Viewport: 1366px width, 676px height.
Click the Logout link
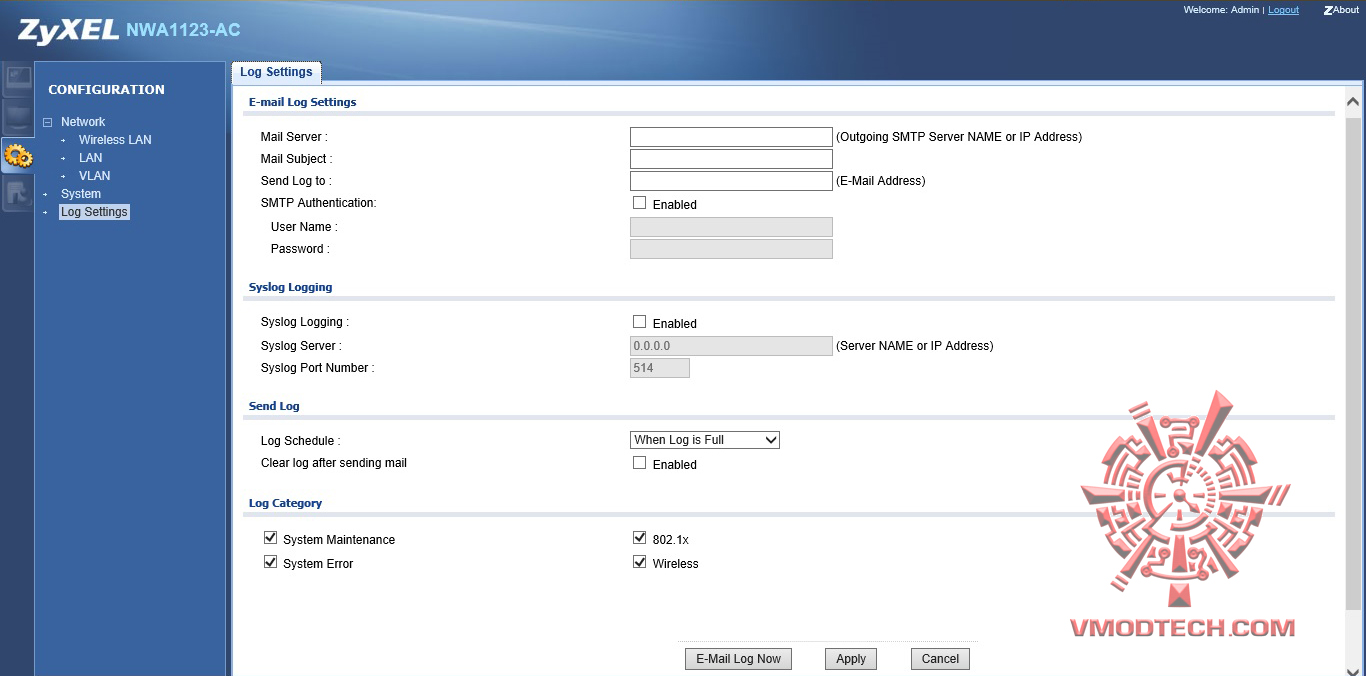(x=1283, y=10)
